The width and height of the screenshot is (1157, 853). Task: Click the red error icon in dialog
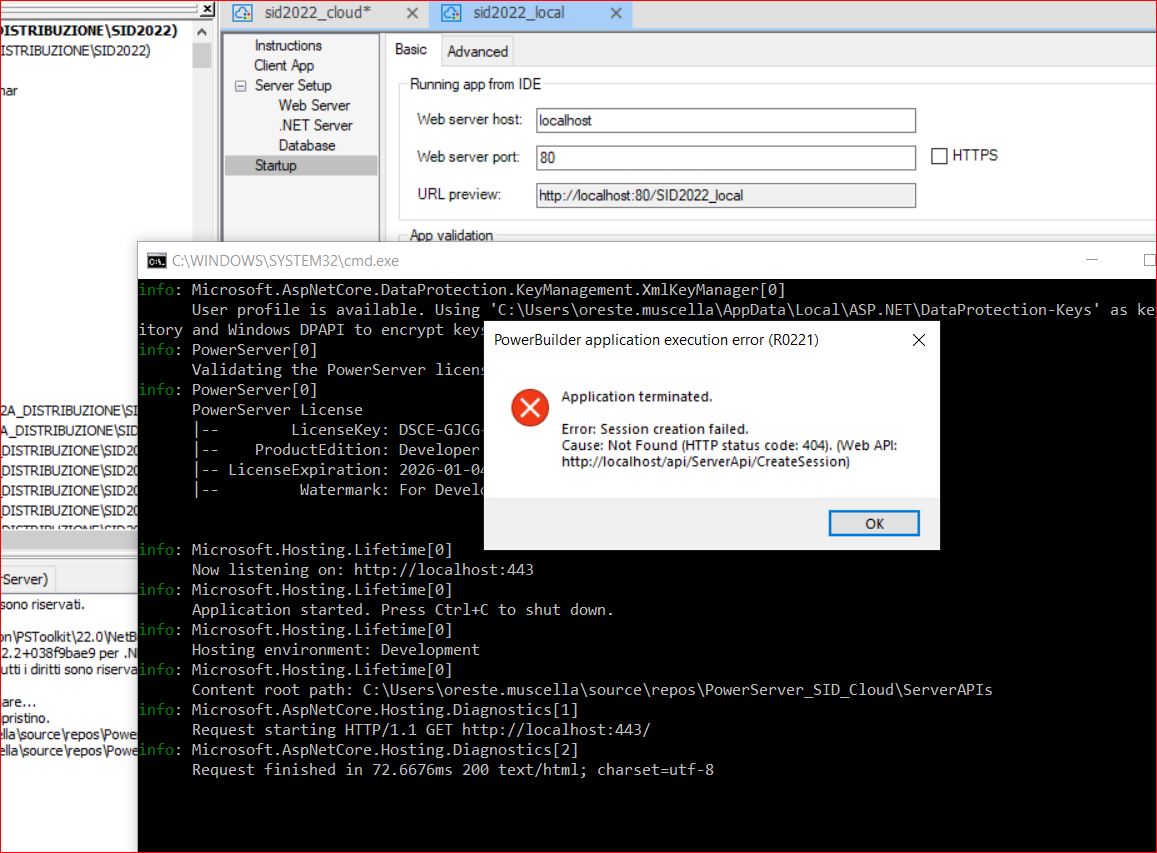[x=529, y=408]
